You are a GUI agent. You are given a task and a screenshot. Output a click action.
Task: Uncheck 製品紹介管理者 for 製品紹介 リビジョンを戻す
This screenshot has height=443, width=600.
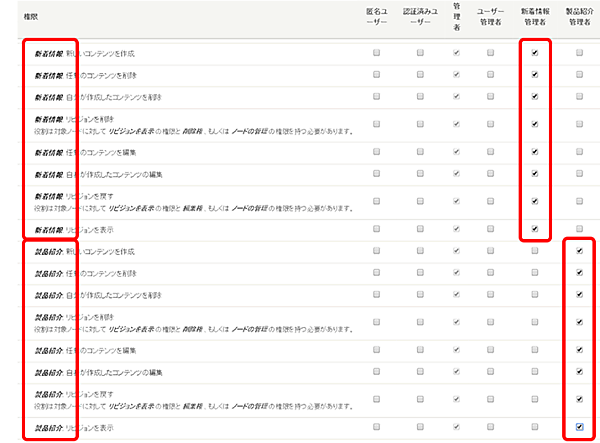click(579, 400)
